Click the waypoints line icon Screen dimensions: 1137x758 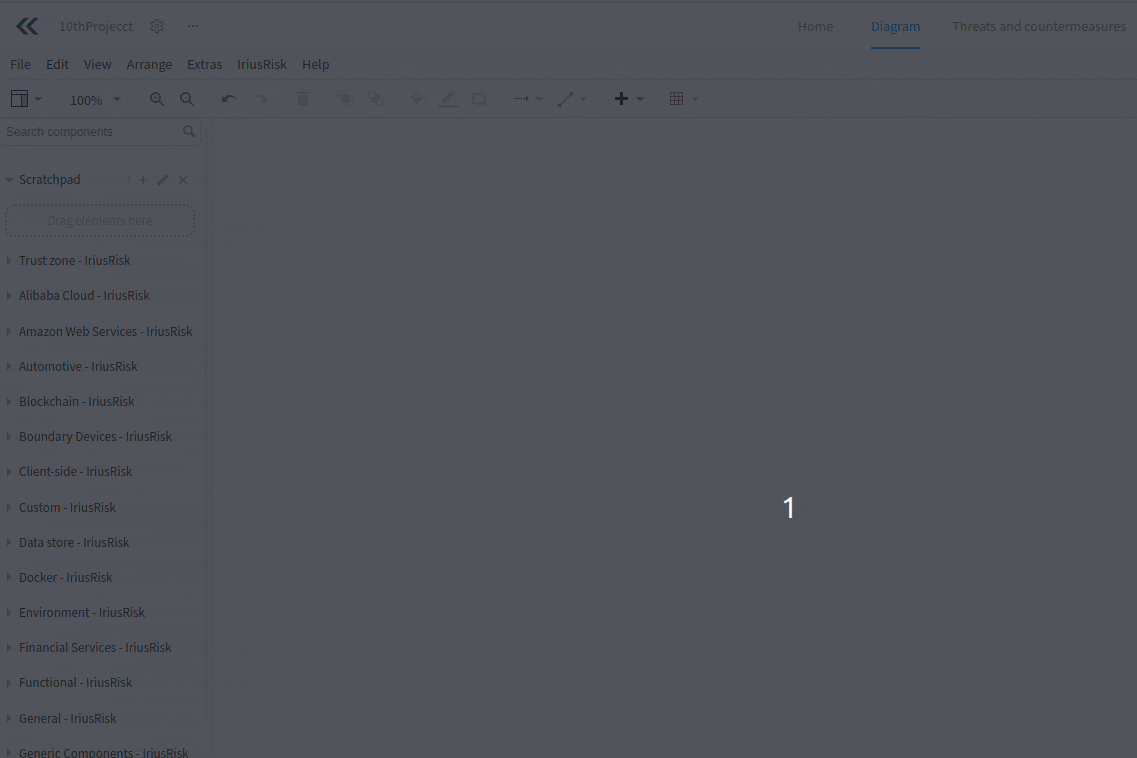point(566,99)
